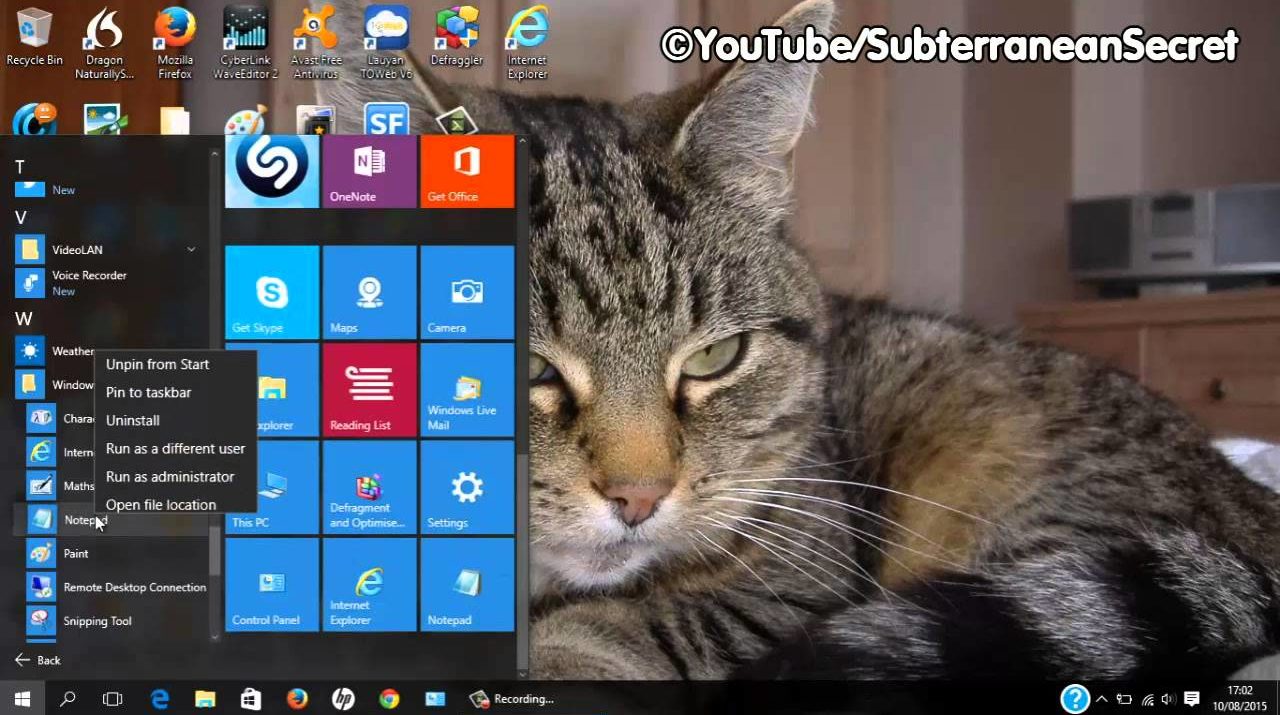1280x715 pixels.
Task: Open the Maps tile
Action: click(x=369, y=292)
